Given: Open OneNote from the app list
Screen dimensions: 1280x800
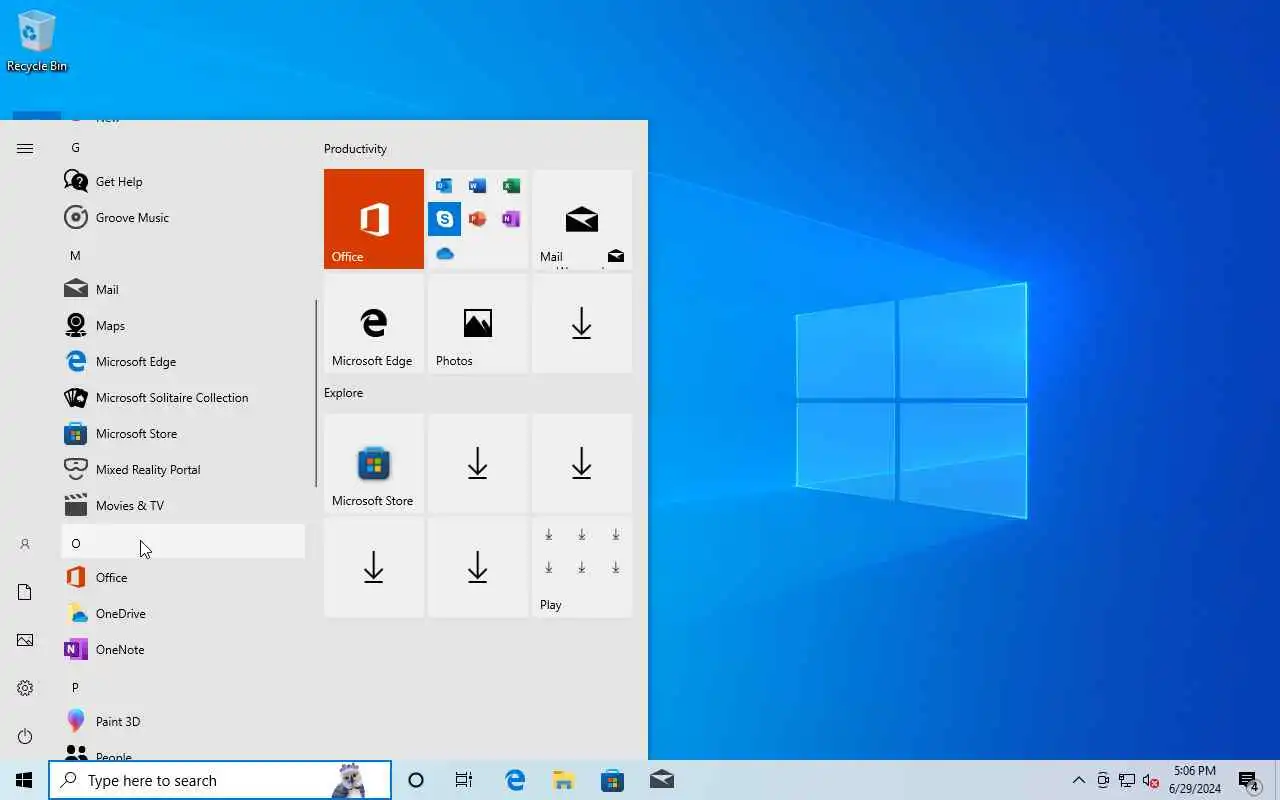Looking at the screenshot, I should (183, 649).
